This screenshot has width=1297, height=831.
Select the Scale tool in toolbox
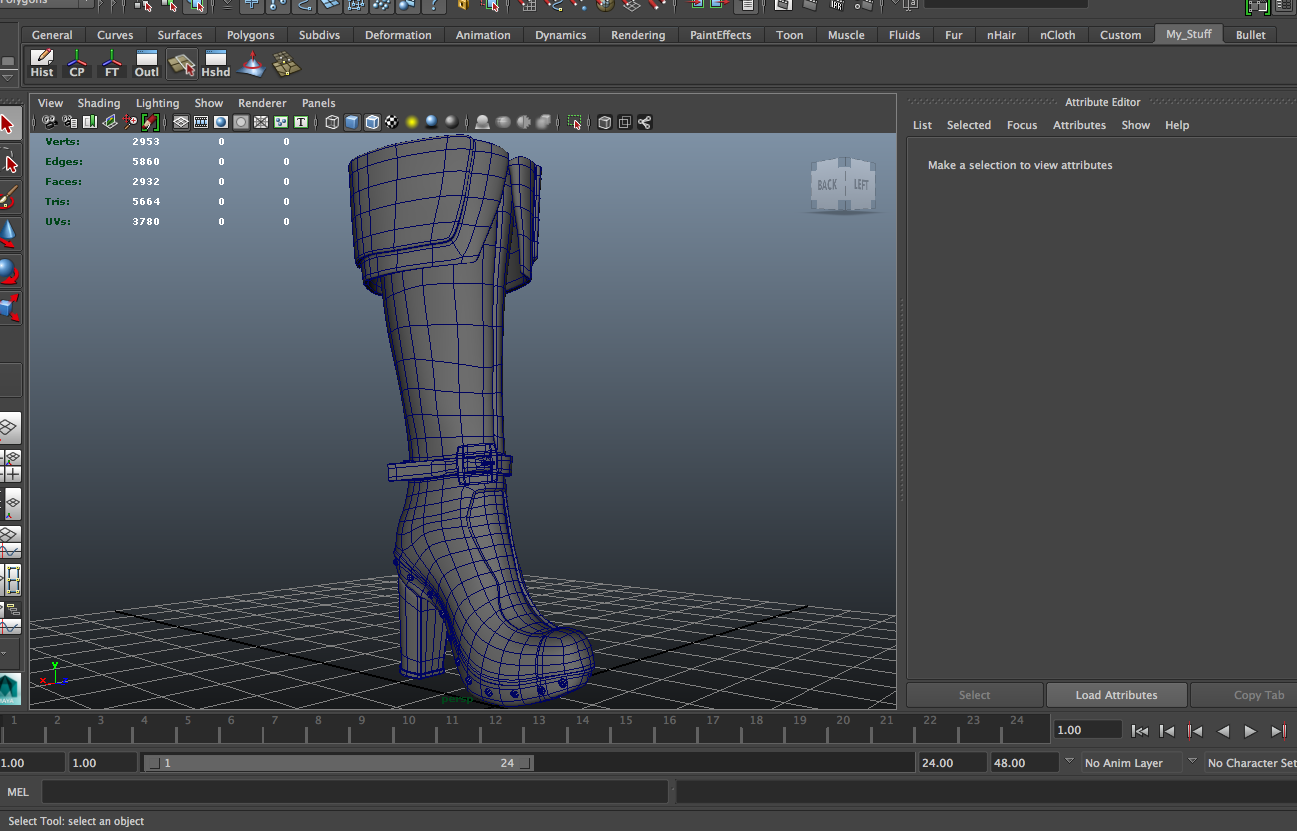8,308
